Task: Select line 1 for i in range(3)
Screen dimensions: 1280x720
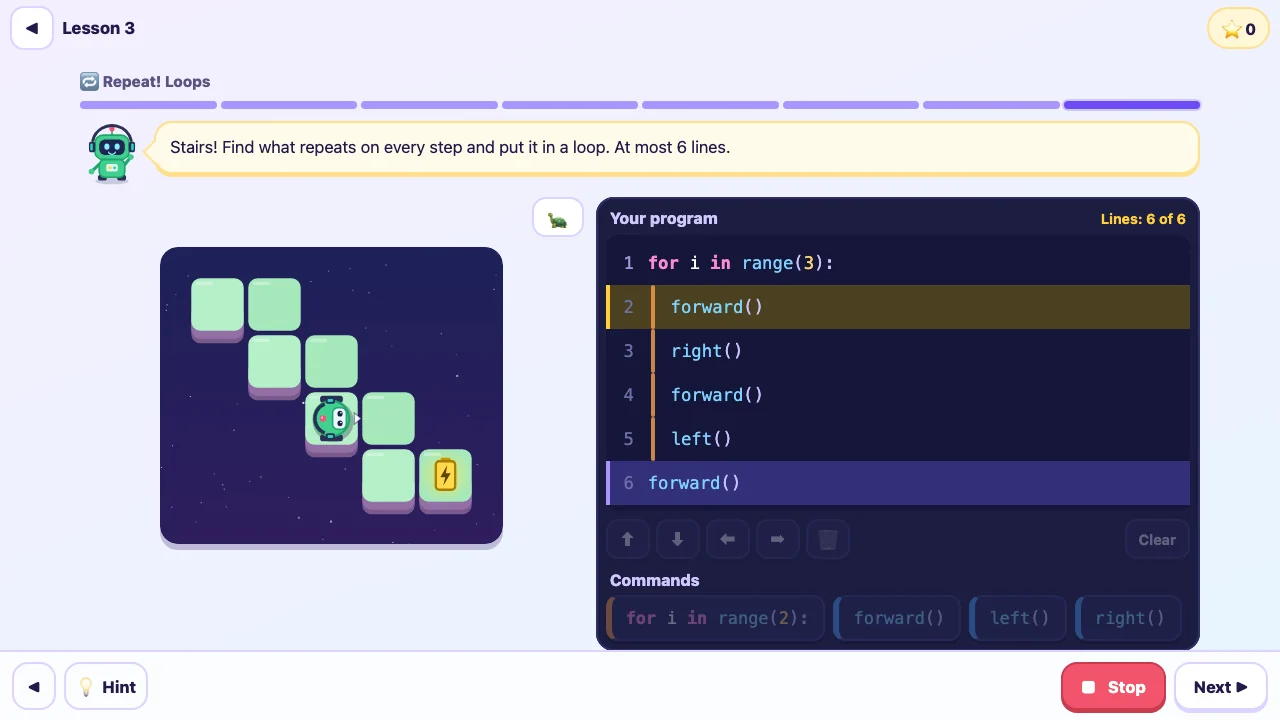Action: [898, 263]
